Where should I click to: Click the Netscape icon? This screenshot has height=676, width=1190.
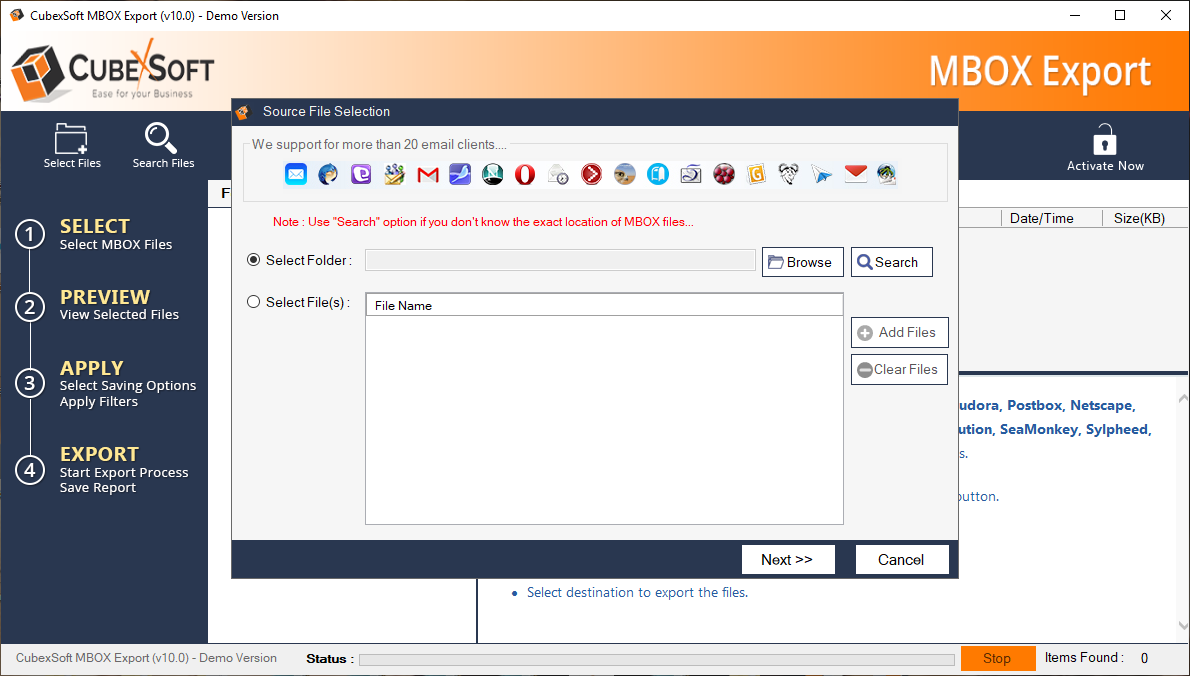pos(492,175)
